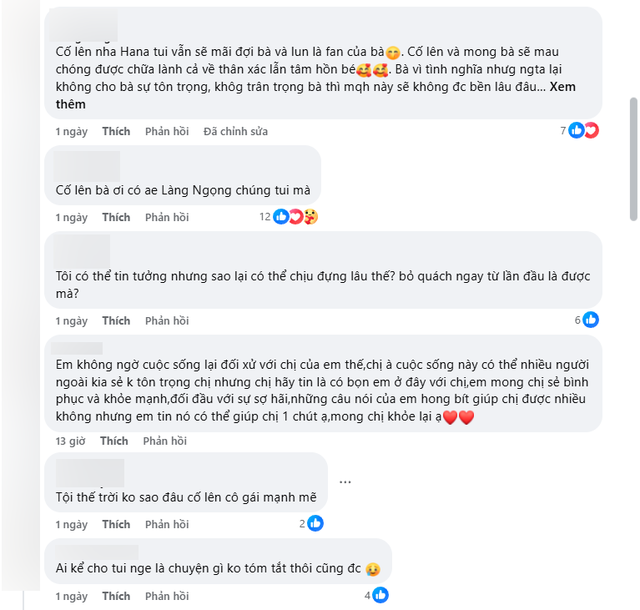Click reaction icons on Hana comment with 7 reactions
Image resolution: width=640 pixels, height=610 pixels.
[x=582, y=130]
